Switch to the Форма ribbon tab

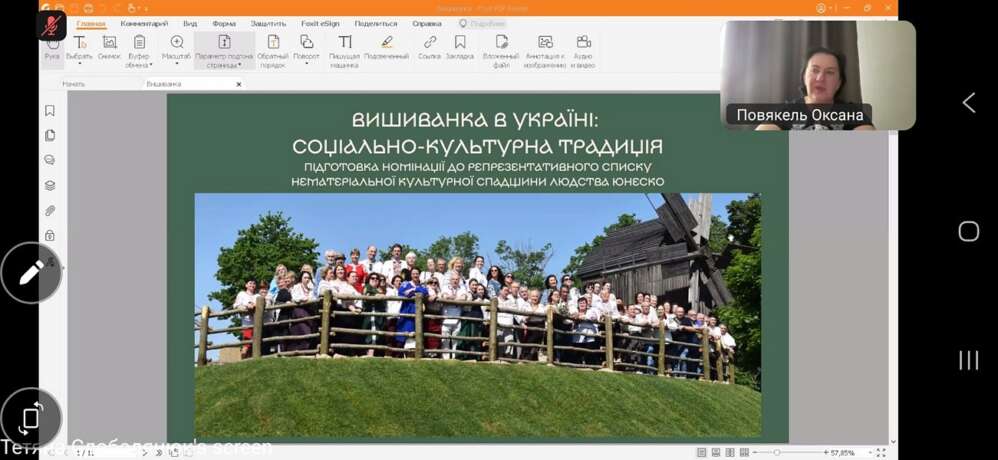[x=224, y=24]
